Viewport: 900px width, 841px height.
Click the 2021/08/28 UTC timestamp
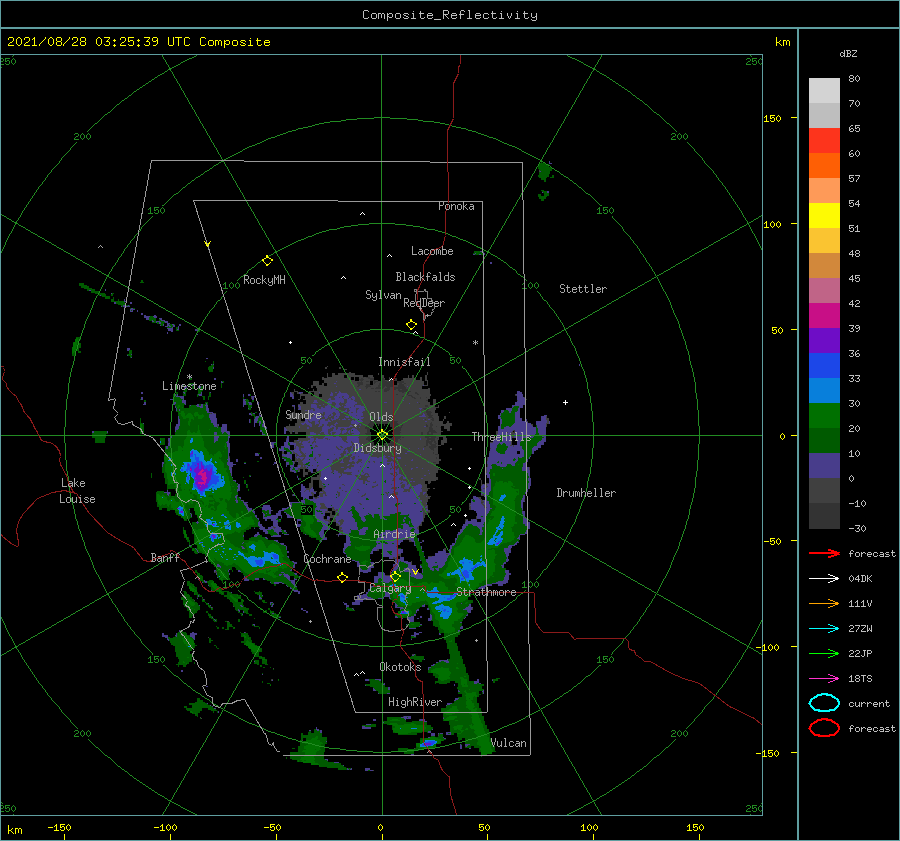(139, 42)
